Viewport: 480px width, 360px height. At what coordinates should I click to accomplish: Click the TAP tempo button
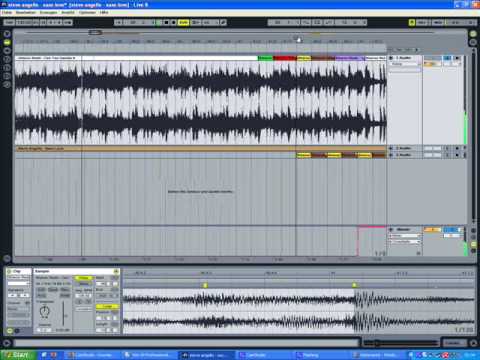(9, 22)
